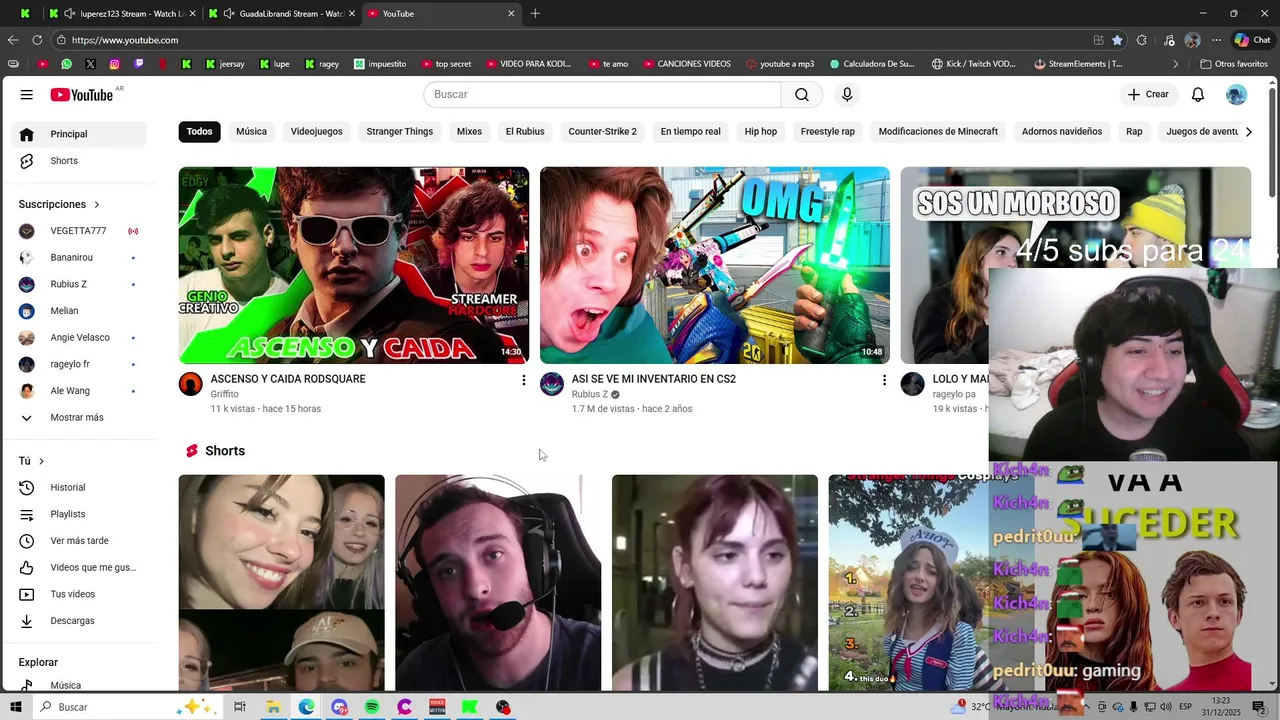Open the youtube a mp3 bookmark
The height and width of the screenshot is (720, 1280).
780,64
